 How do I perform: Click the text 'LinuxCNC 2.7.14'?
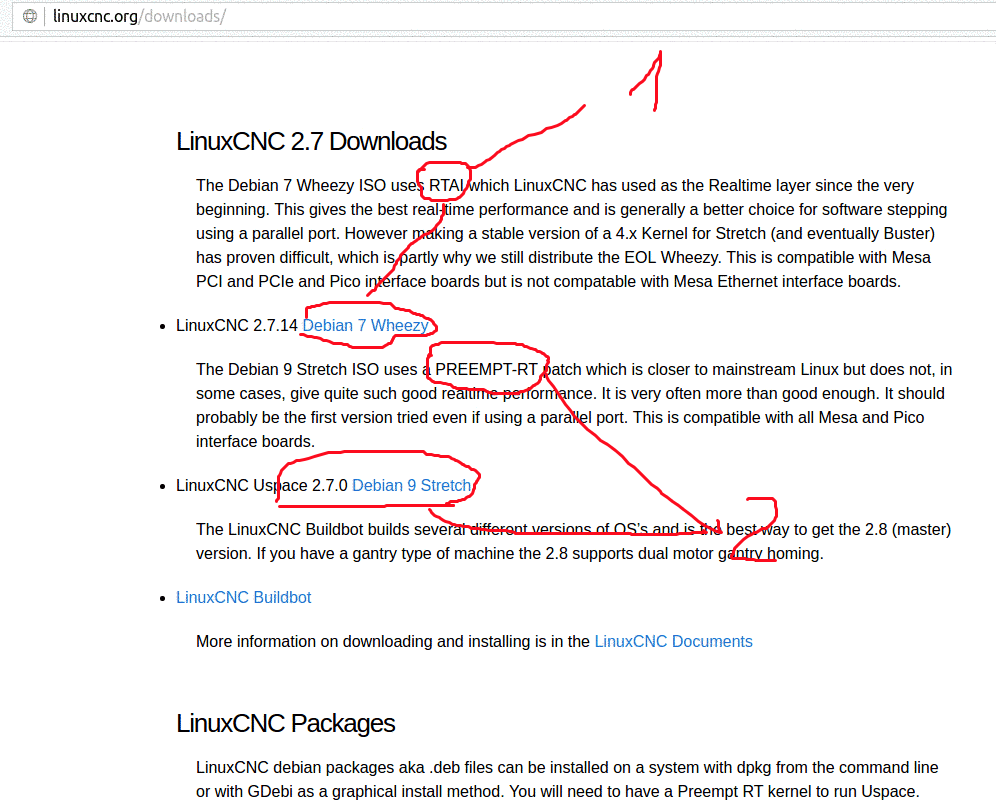point(236,325)
